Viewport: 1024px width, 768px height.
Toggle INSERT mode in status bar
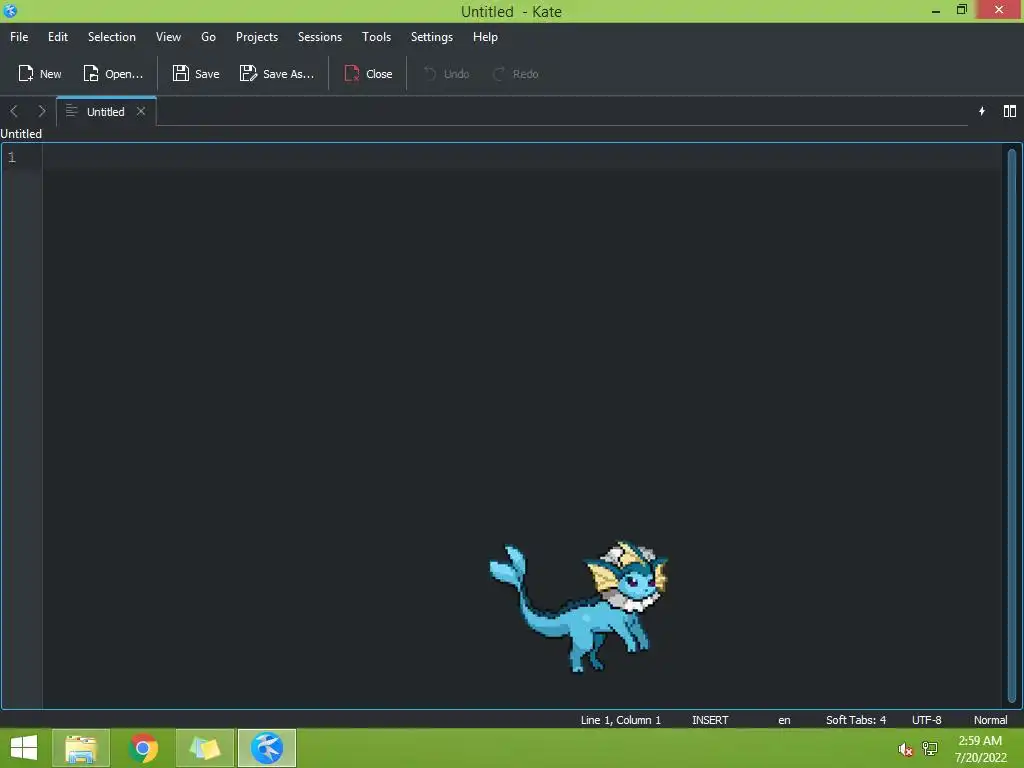click(x=710, y=720)
